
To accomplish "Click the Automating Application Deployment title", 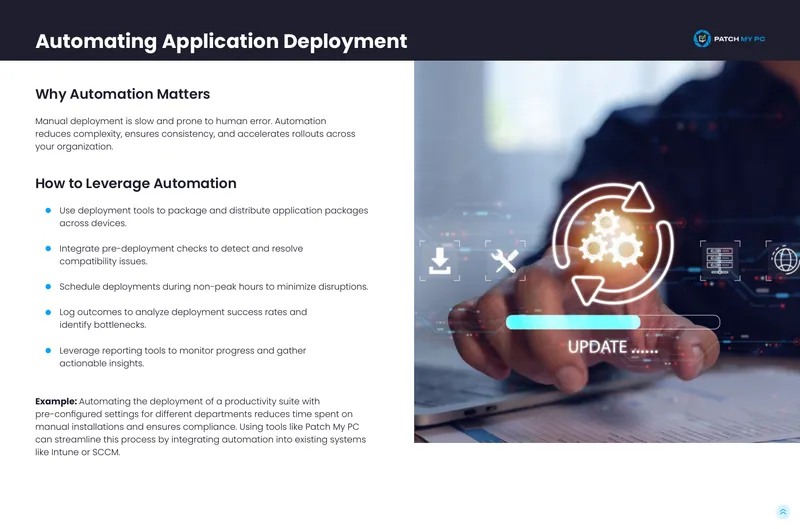I will tap(221, 41).
